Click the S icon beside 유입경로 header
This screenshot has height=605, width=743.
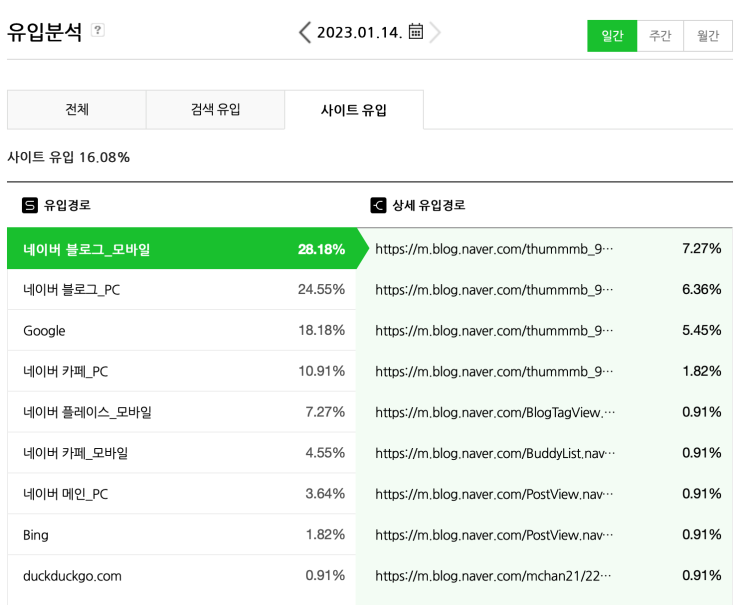[30, 205]
